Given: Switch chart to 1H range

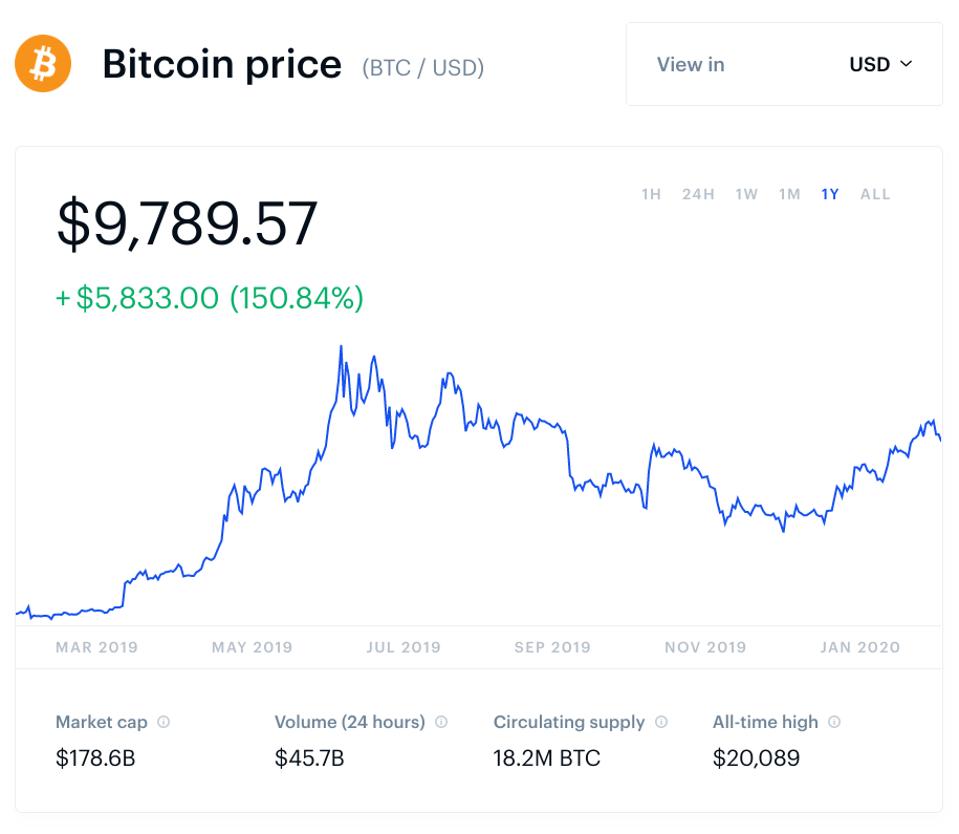Looking at the screenshot, I should (x=651, y=194).
